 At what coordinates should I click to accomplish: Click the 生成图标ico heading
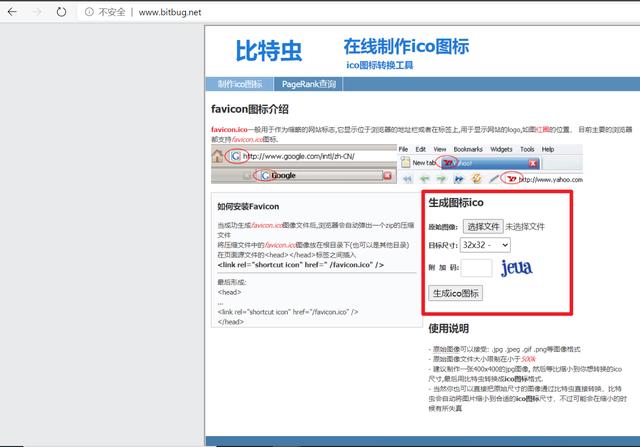456,202
